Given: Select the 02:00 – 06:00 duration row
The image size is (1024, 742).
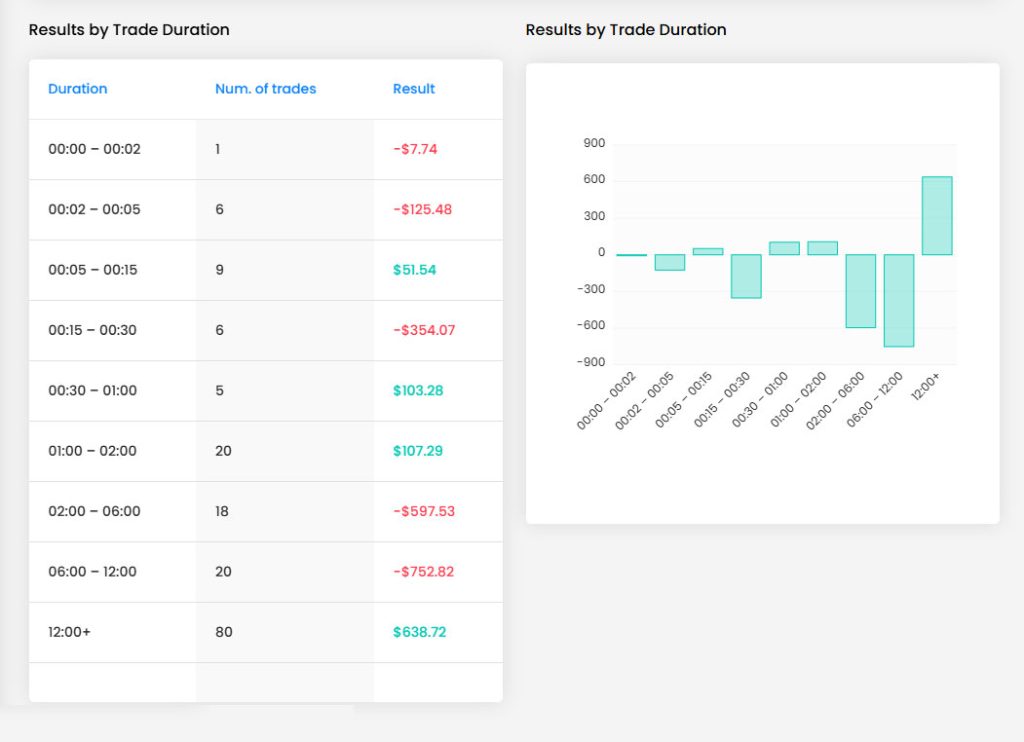Looking at the screenshot, I should click(x=266, y=511).
